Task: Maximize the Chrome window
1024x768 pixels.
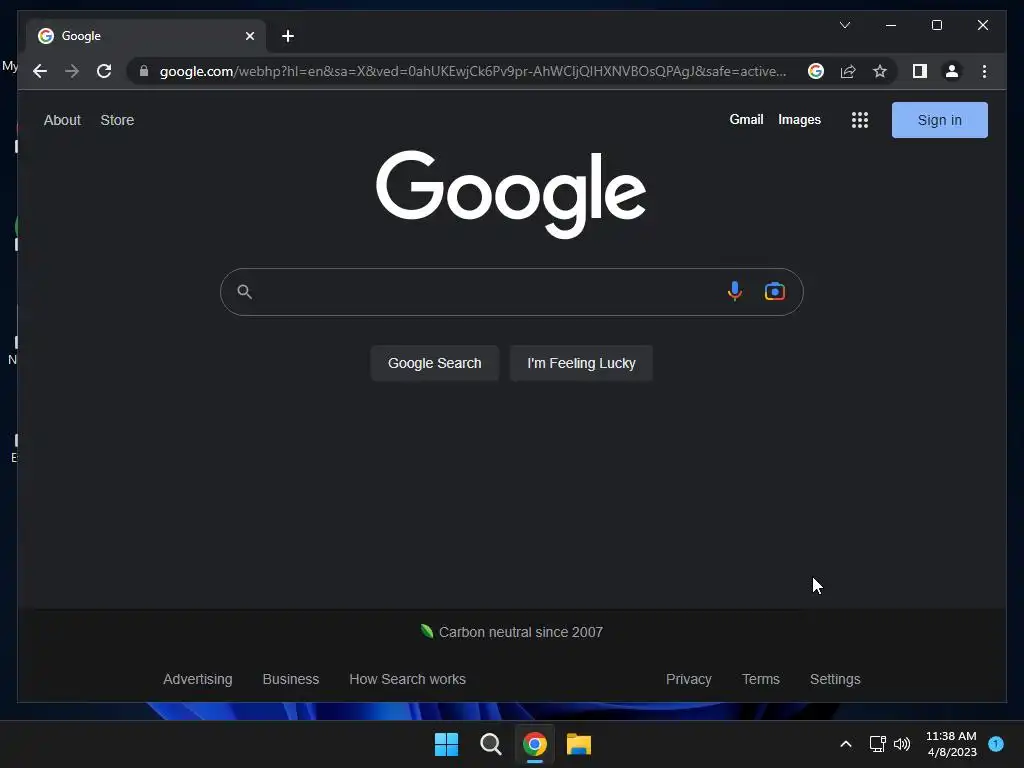Action: click(936, 25)
